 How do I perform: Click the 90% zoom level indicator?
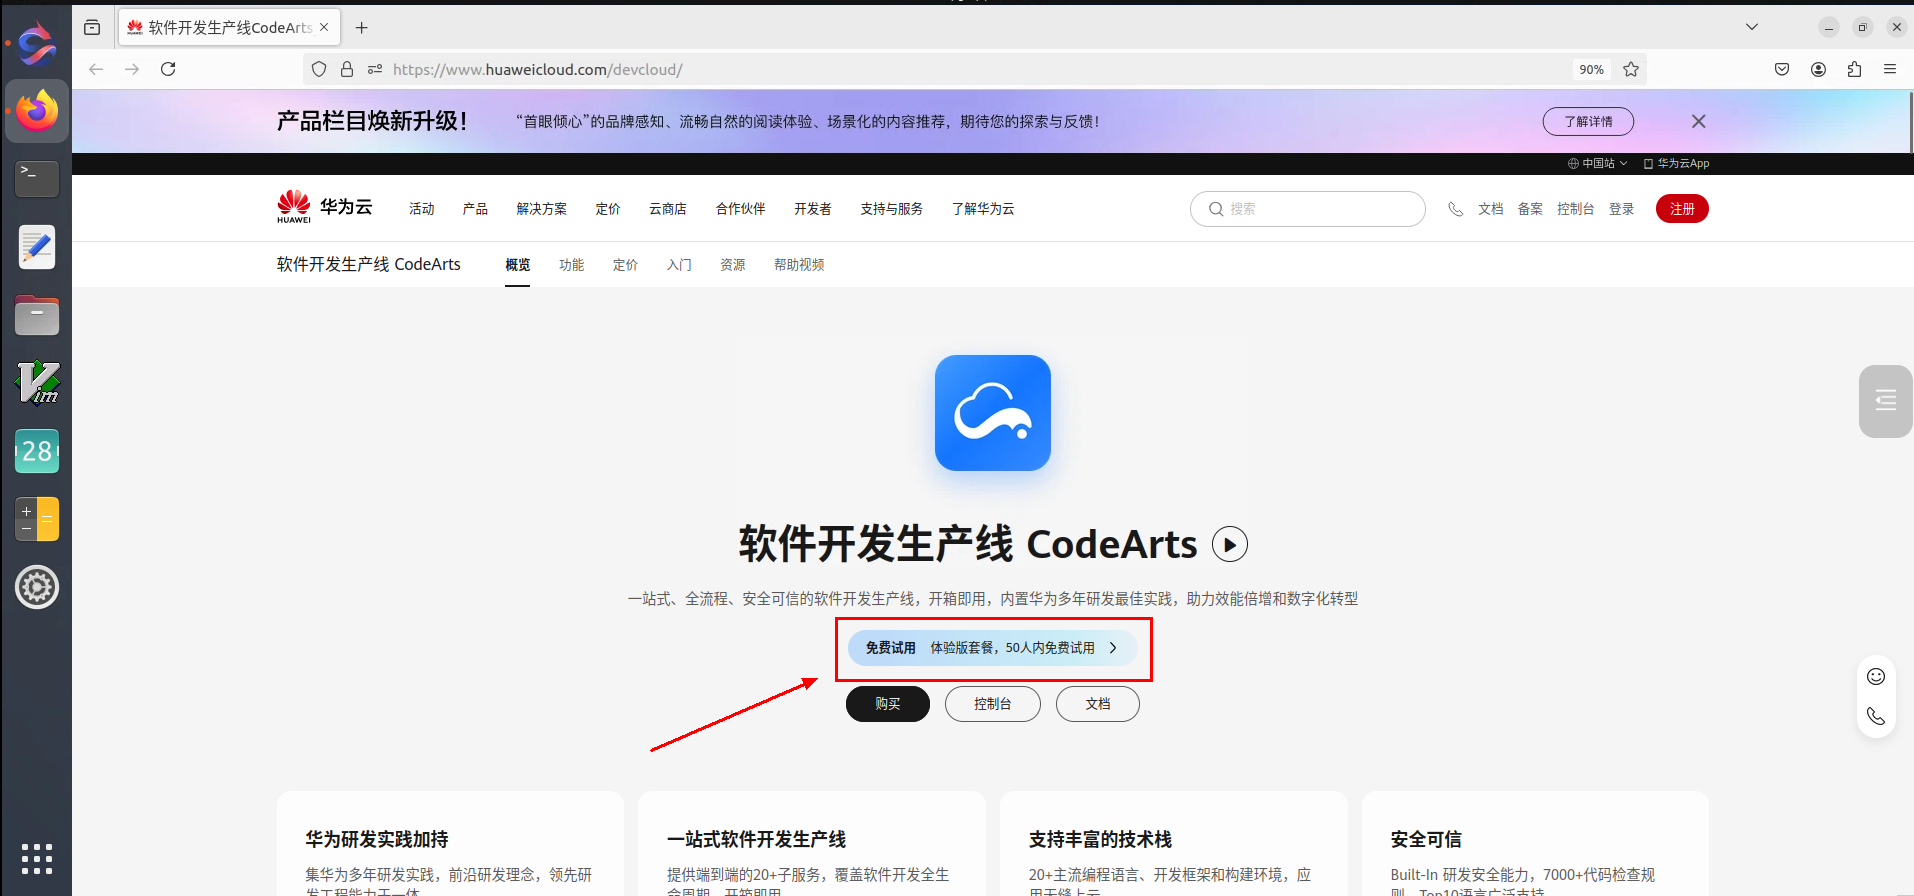1591,69
